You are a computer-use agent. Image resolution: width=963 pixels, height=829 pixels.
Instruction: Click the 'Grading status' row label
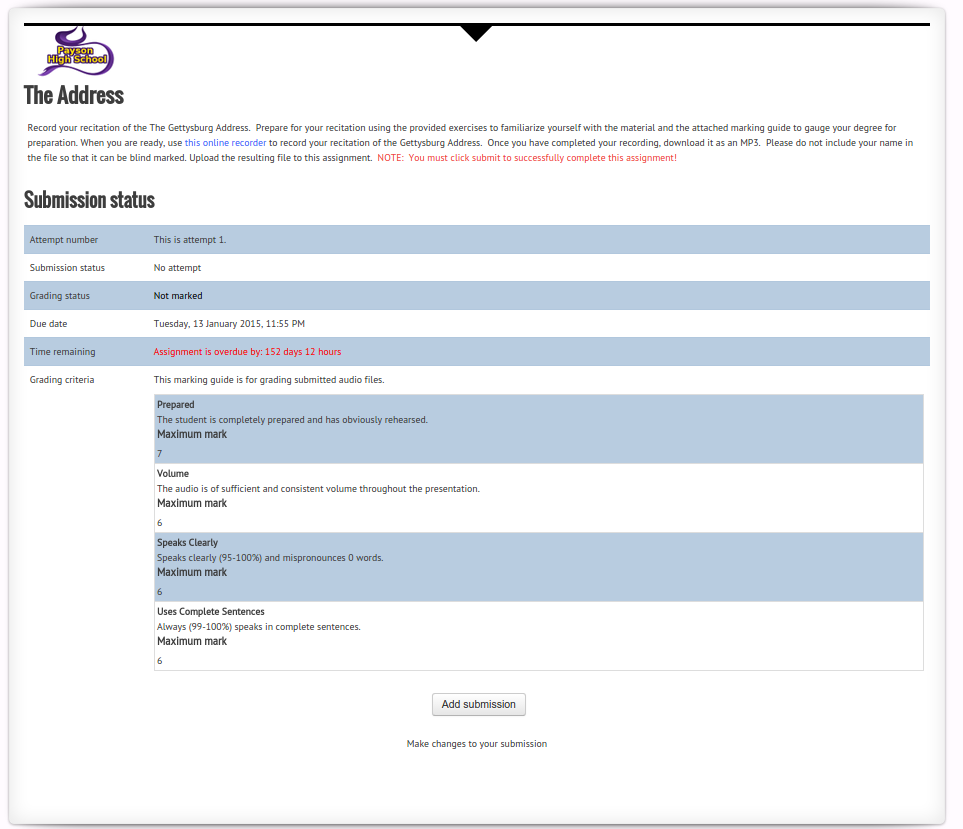pyautogui.click(x=60, y=295)
